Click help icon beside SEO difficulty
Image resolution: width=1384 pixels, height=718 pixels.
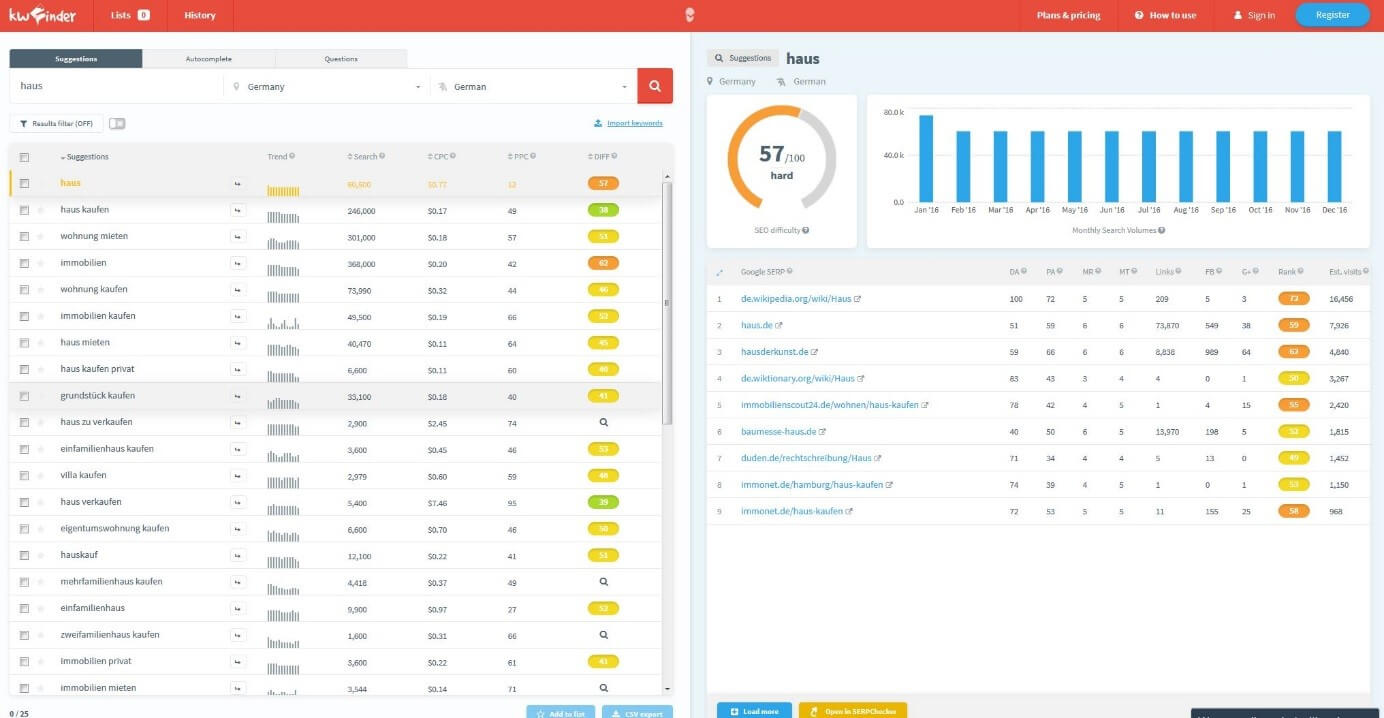pyautogui.click(x=806, y=231)
